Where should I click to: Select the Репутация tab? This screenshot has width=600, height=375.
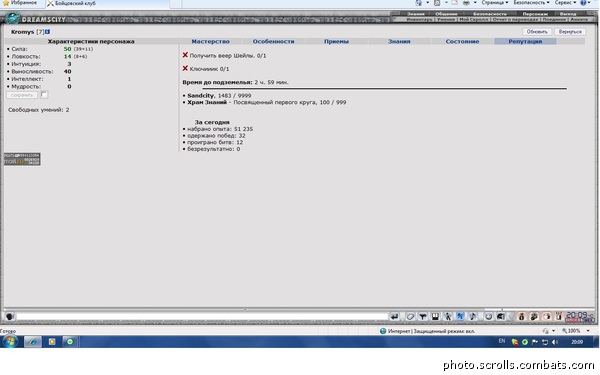525,41
